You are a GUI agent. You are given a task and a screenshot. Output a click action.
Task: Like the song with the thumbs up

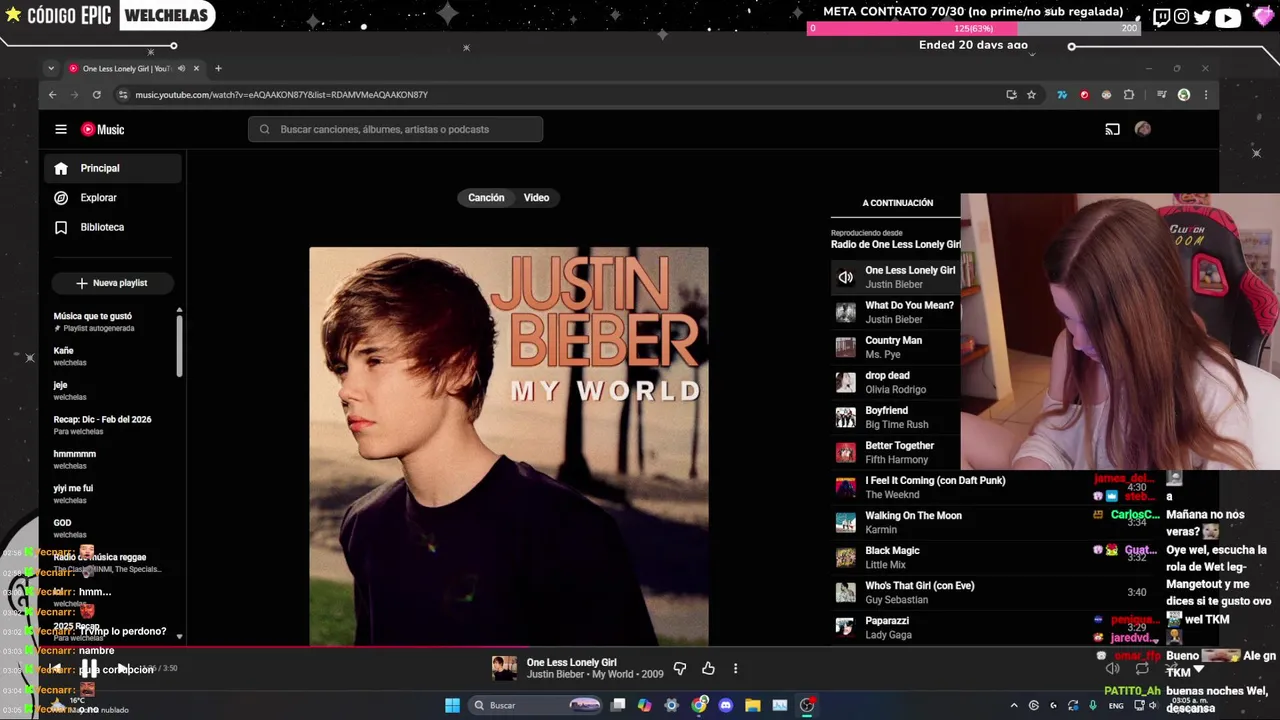(x=708, y=668)
